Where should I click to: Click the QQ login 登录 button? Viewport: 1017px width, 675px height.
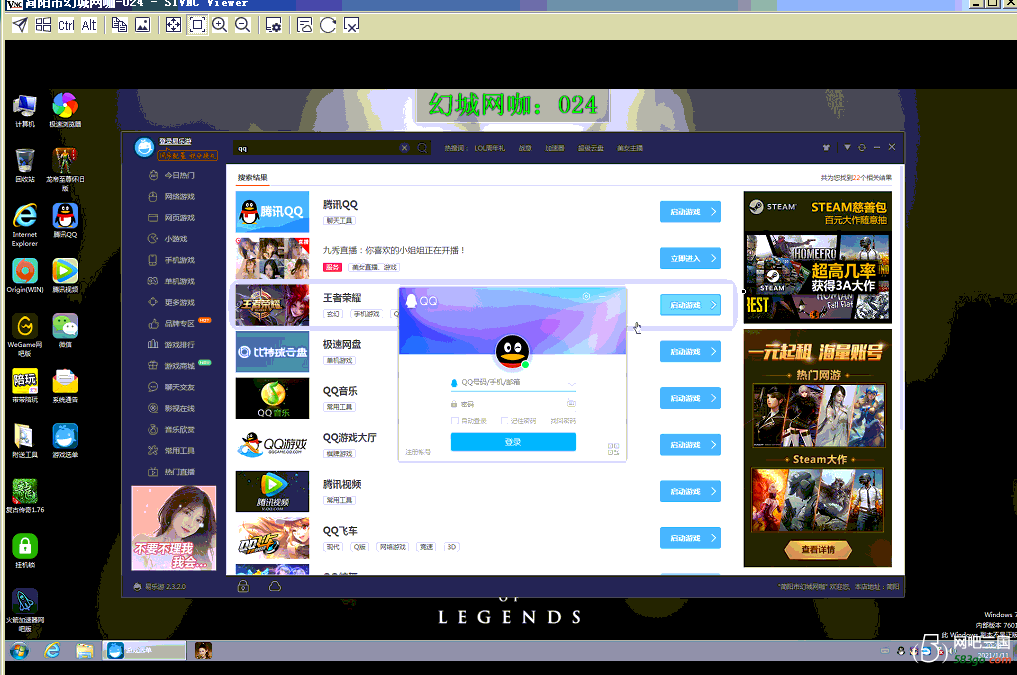click(513, 442)
